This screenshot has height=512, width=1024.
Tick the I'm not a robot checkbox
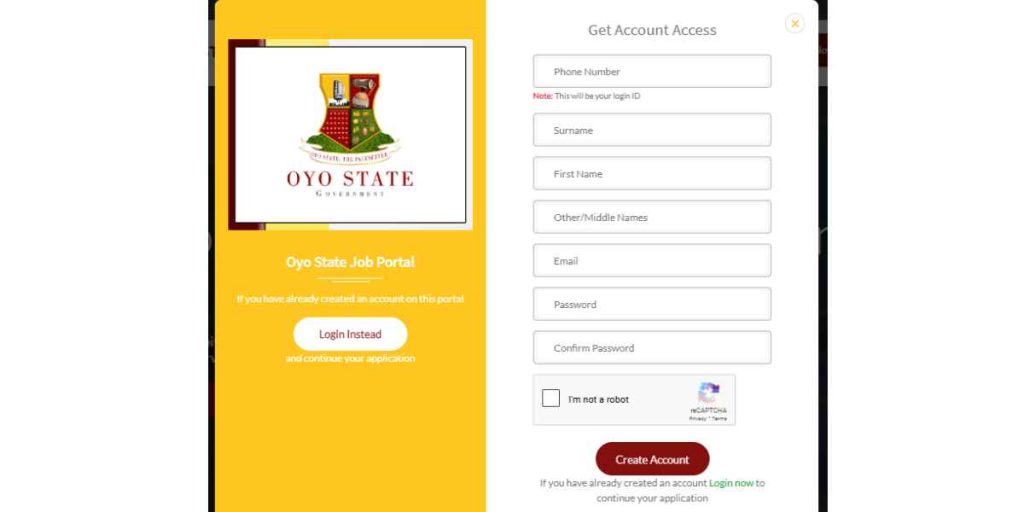pyautogui.click(x=551, y=398)
